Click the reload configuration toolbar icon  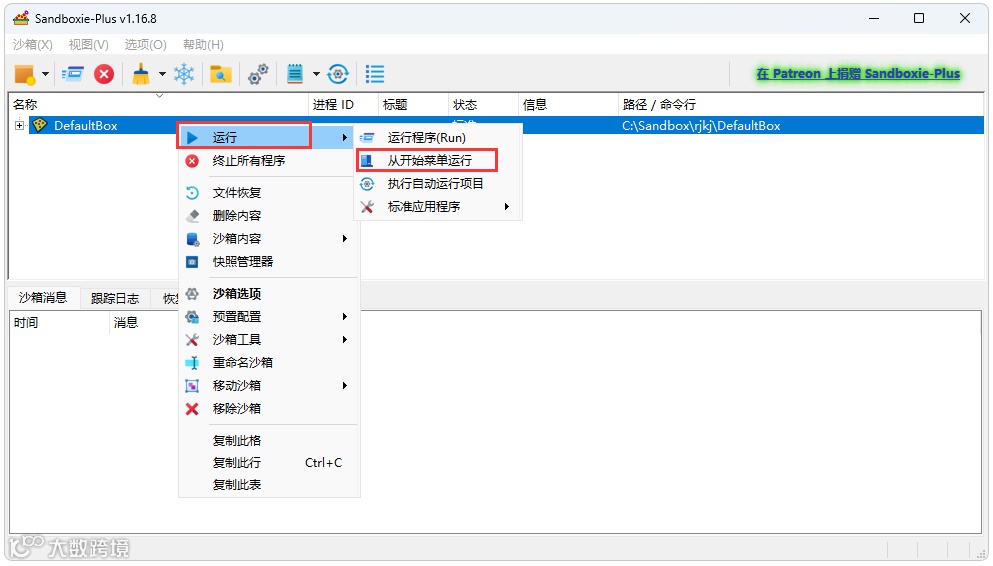[338, 74]
